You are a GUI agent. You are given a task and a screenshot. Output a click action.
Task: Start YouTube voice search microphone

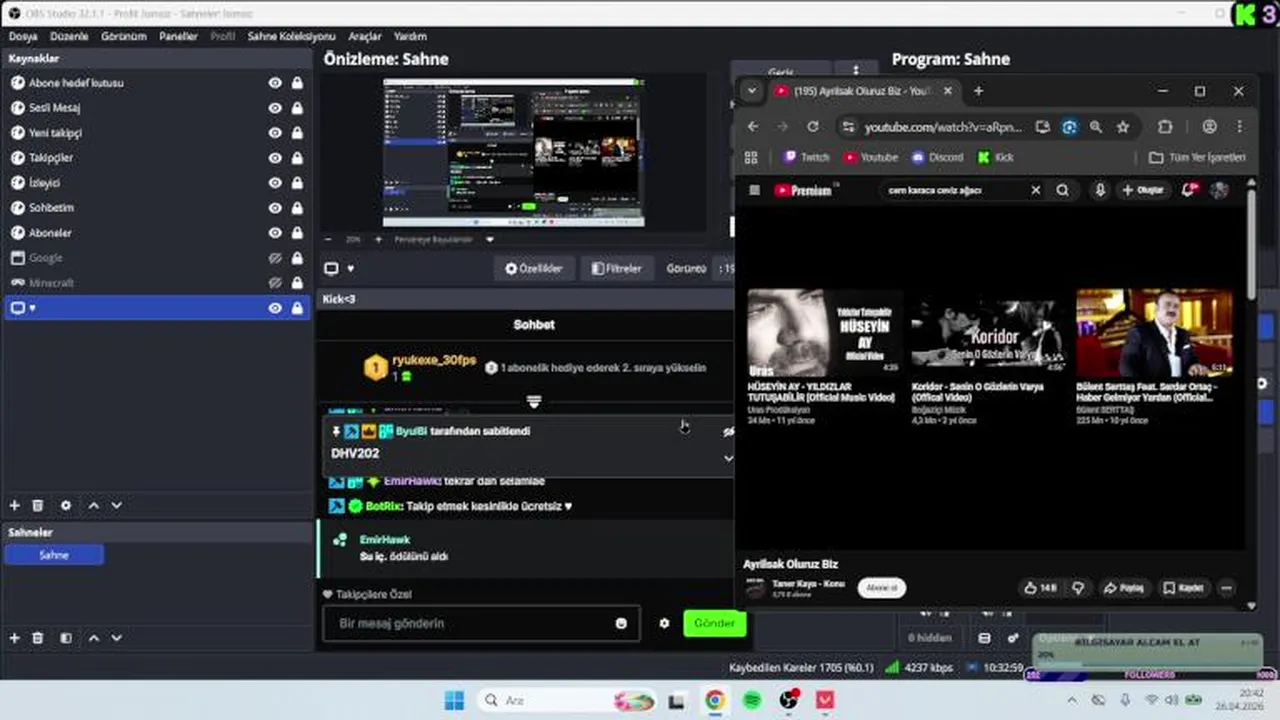click(x=1100, y=190)
